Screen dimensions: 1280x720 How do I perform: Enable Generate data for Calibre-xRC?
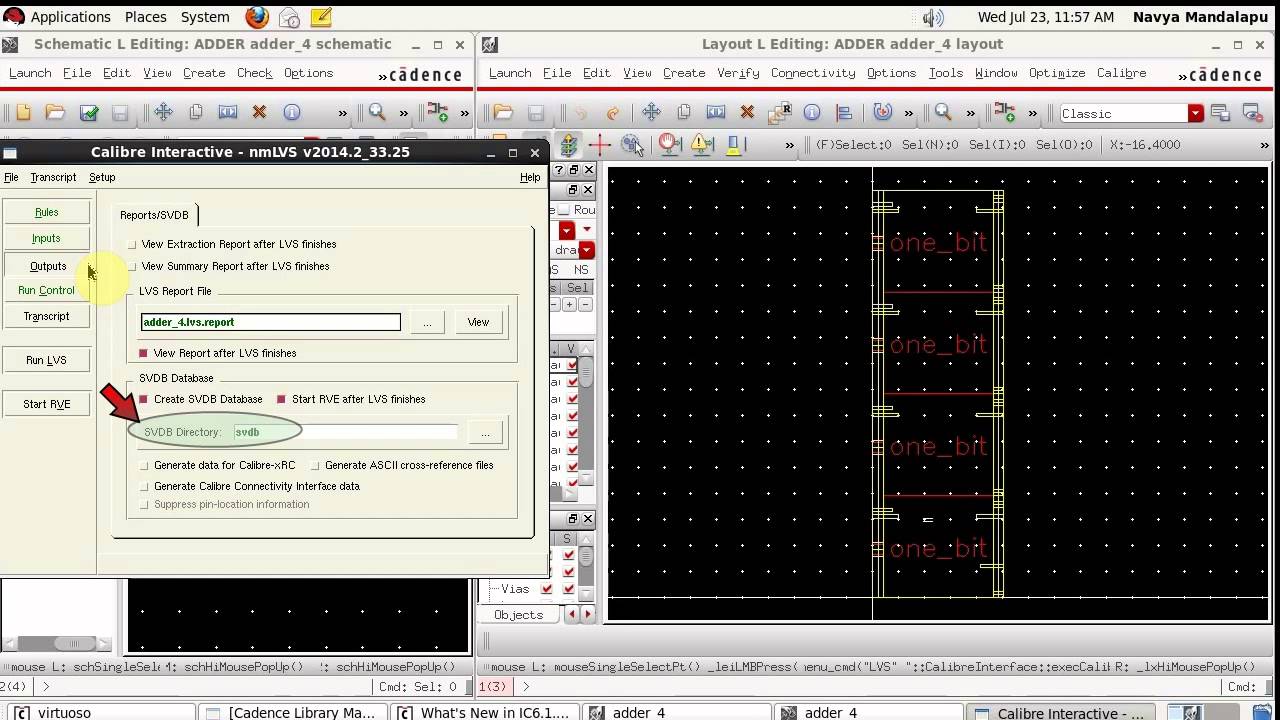click(x=144, y=465)
